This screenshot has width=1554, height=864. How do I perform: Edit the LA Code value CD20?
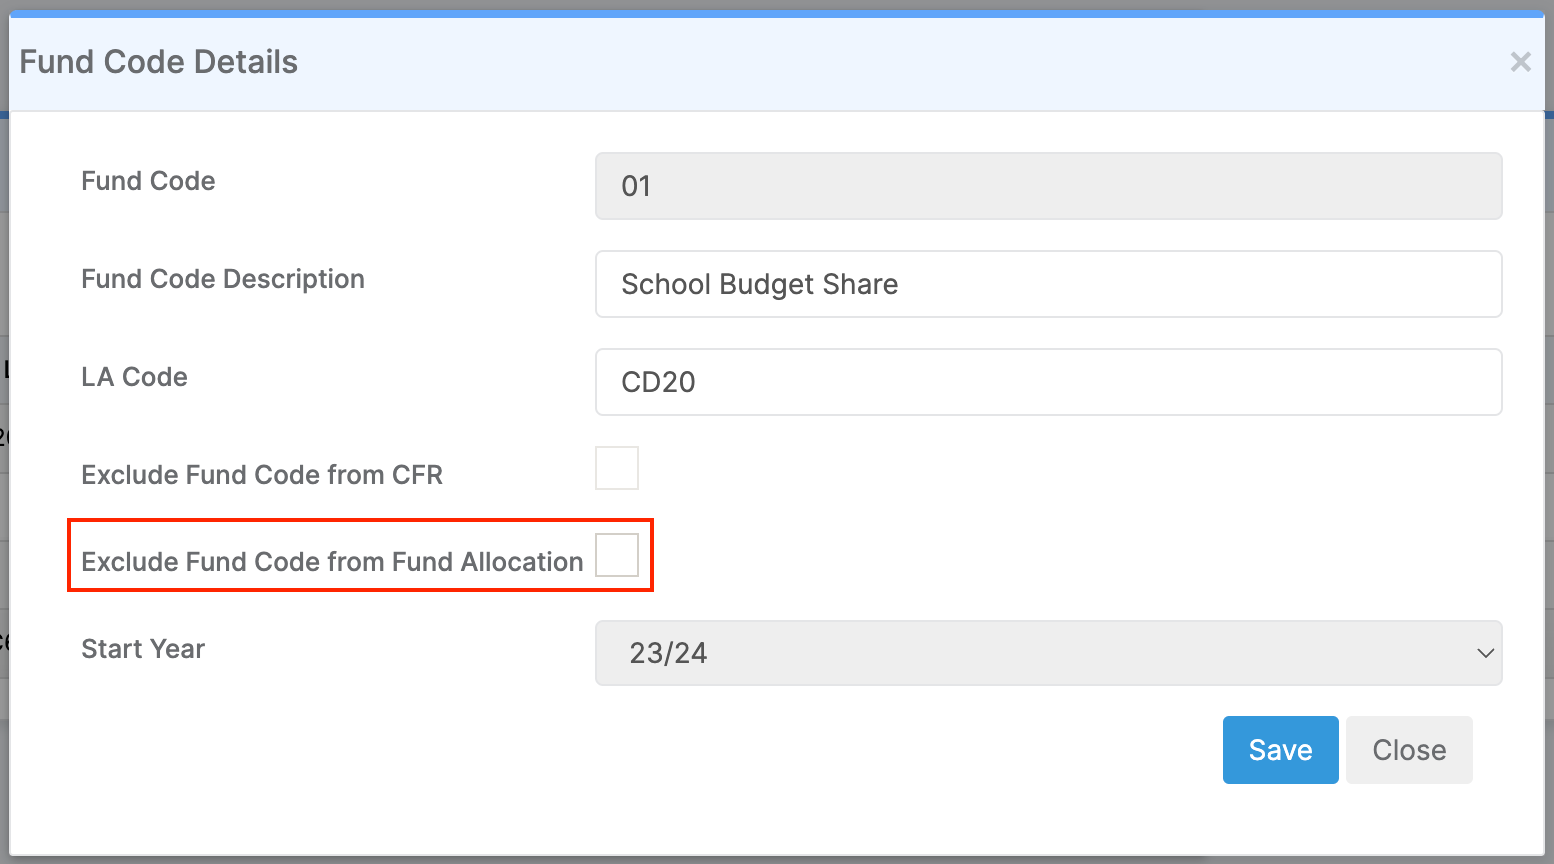click(1048, 382)
